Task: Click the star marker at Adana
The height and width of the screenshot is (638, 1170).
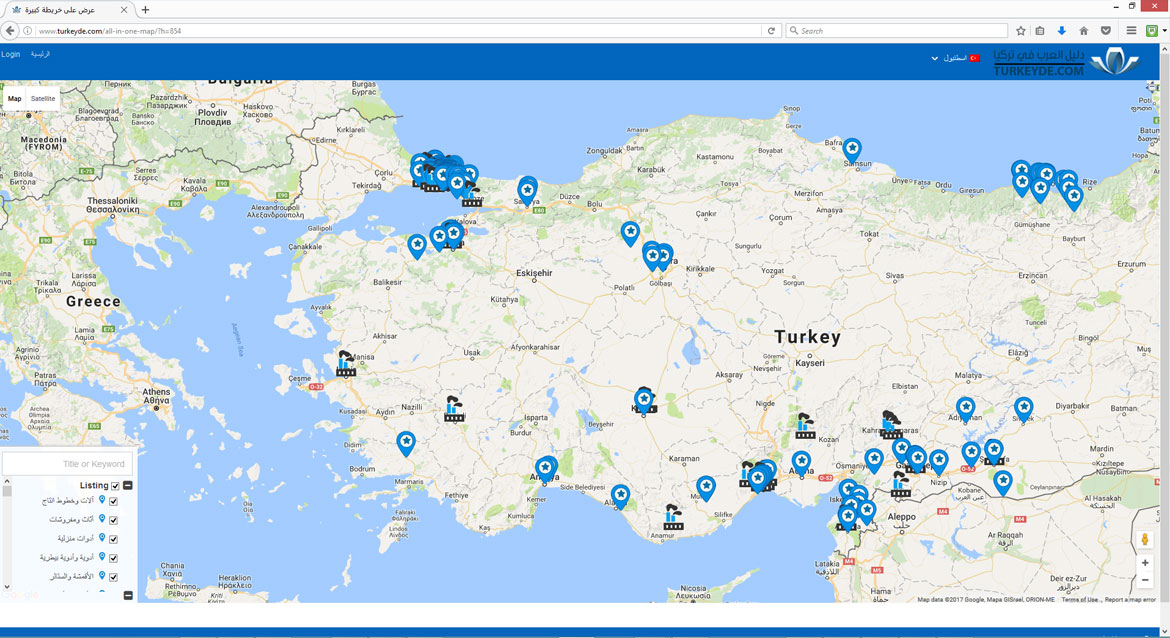Action: [x=801, y=463]
